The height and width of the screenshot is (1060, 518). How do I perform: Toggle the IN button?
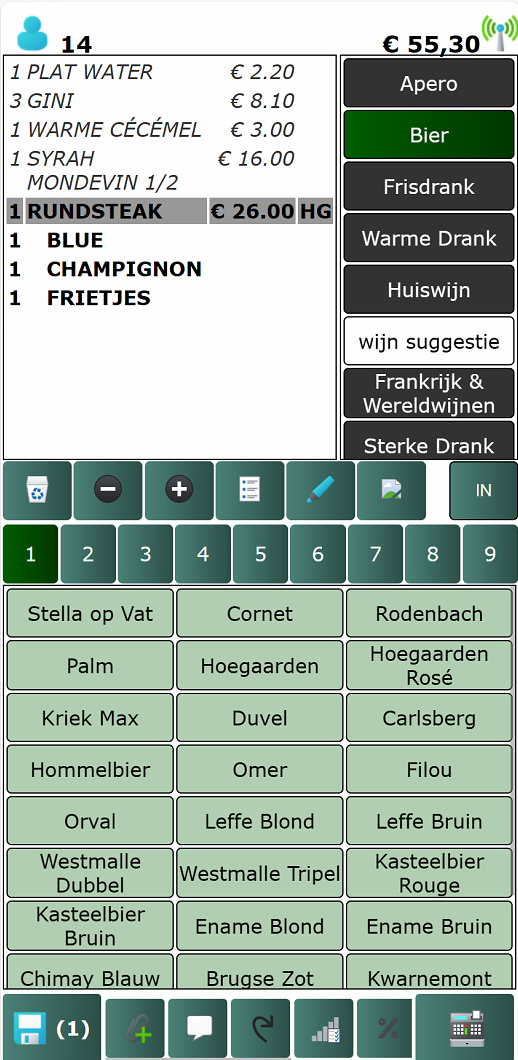484,490
